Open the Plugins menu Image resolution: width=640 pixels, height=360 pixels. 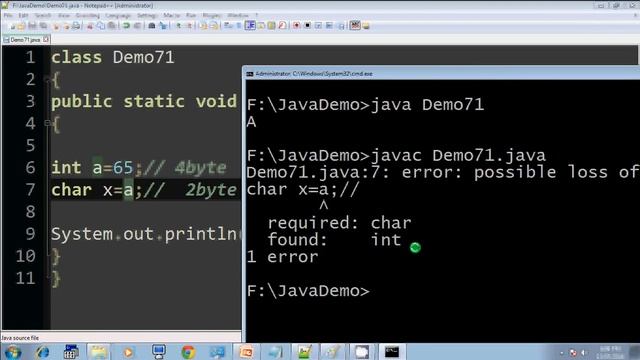pos(212,16)
